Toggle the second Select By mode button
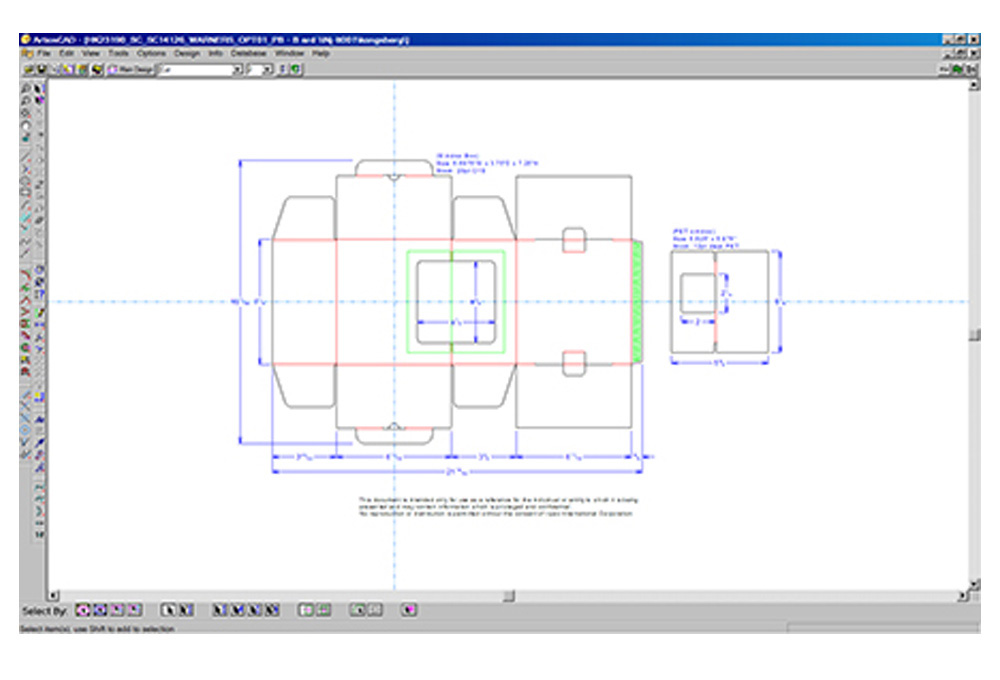1000x680 pixels. 100,609
